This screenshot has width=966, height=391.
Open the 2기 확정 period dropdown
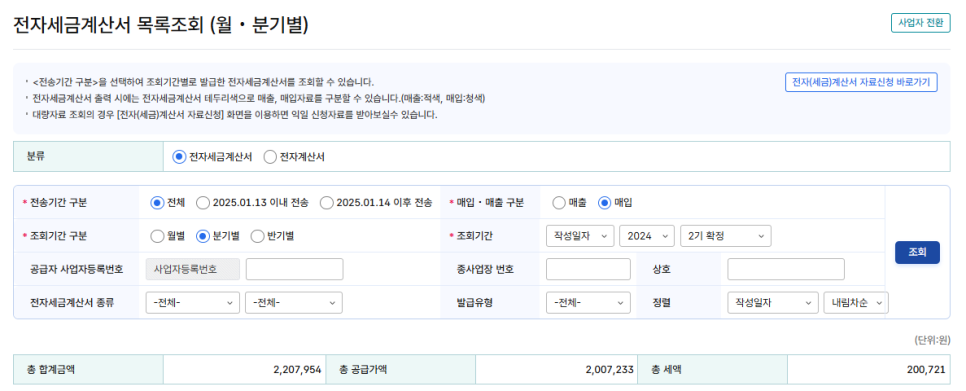point(726,236)
